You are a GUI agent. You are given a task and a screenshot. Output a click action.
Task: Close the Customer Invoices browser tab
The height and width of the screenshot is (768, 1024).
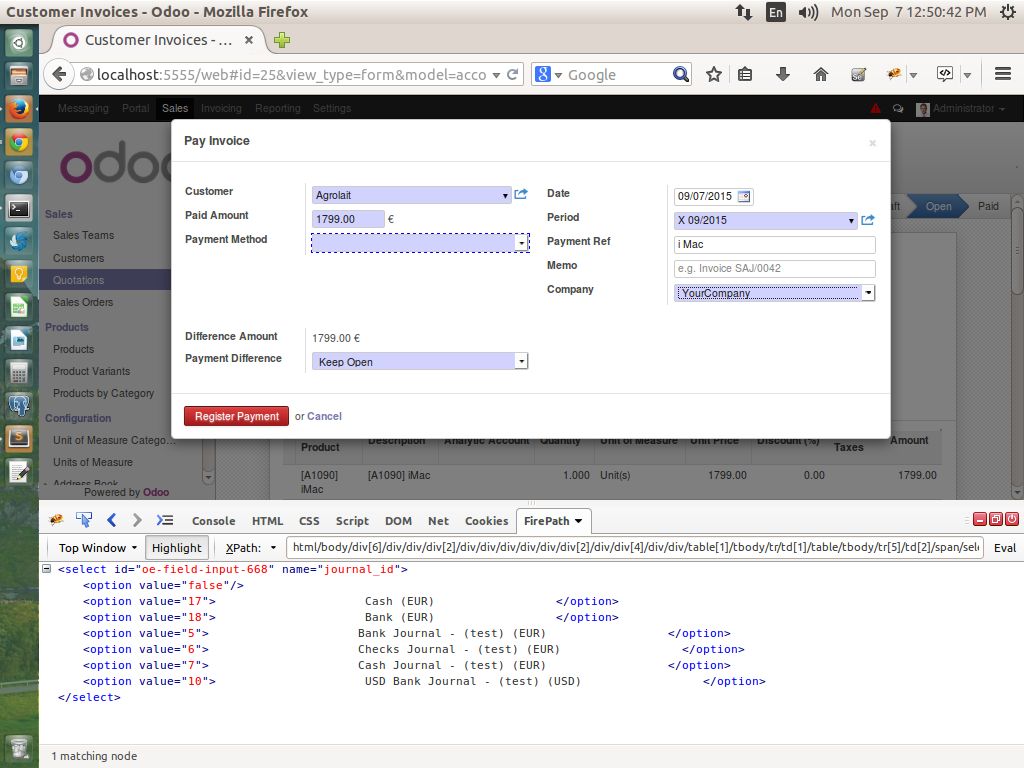(249, 40)
